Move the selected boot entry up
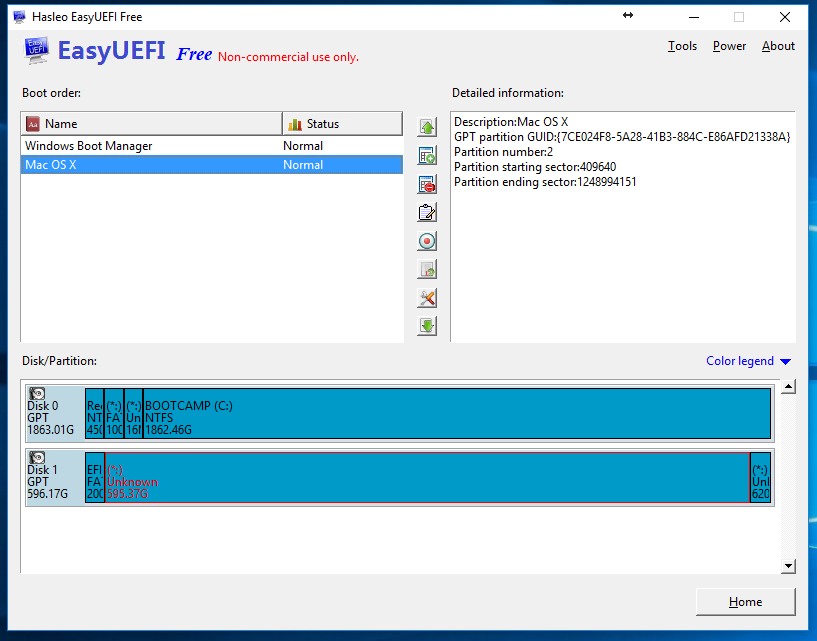Image resolution: width=817 pixels, height=641 pixels. click(x=427, y=127)
